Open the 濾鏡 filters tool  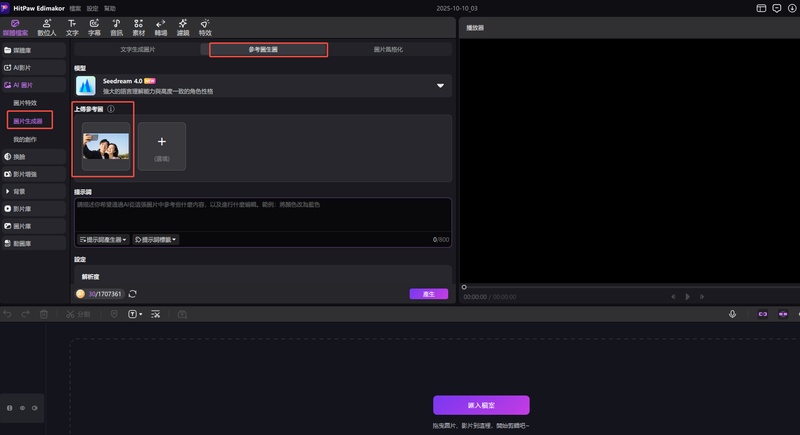[183, 26]
